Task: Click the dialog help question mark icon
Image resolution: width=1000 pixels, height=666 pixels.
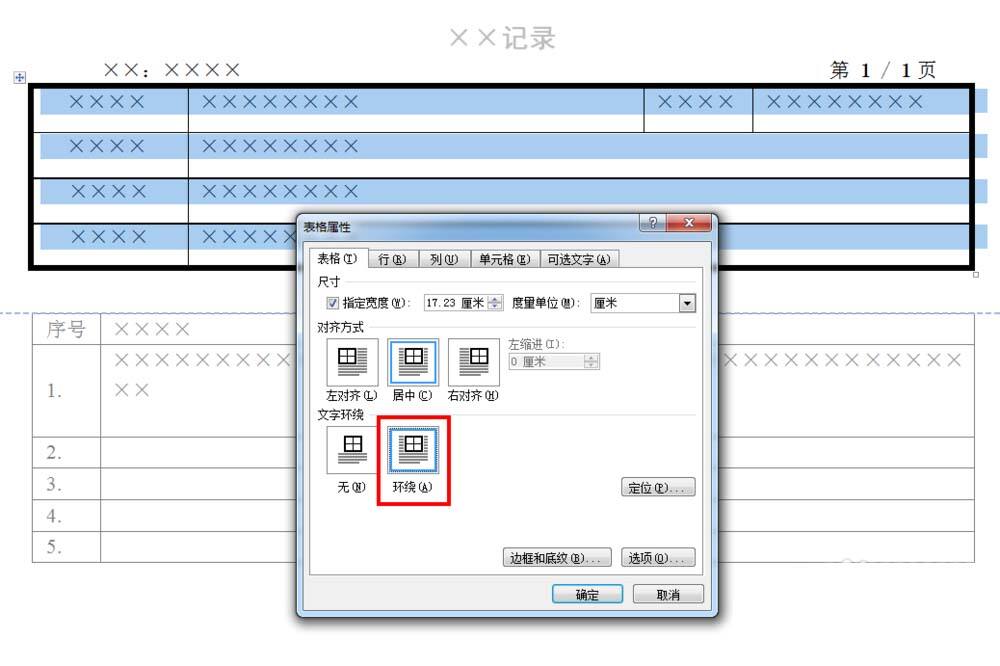Action: tap(651, 223)
